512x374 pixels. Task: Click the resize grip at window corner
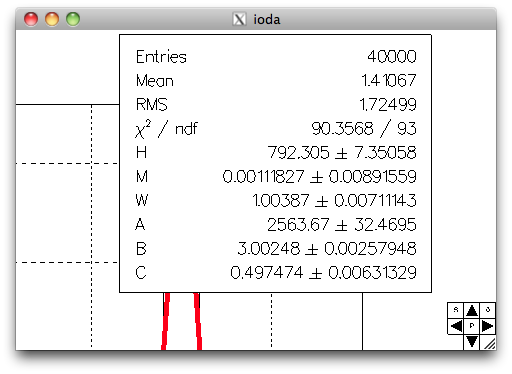pyautogui.click(x=489, y=344)
